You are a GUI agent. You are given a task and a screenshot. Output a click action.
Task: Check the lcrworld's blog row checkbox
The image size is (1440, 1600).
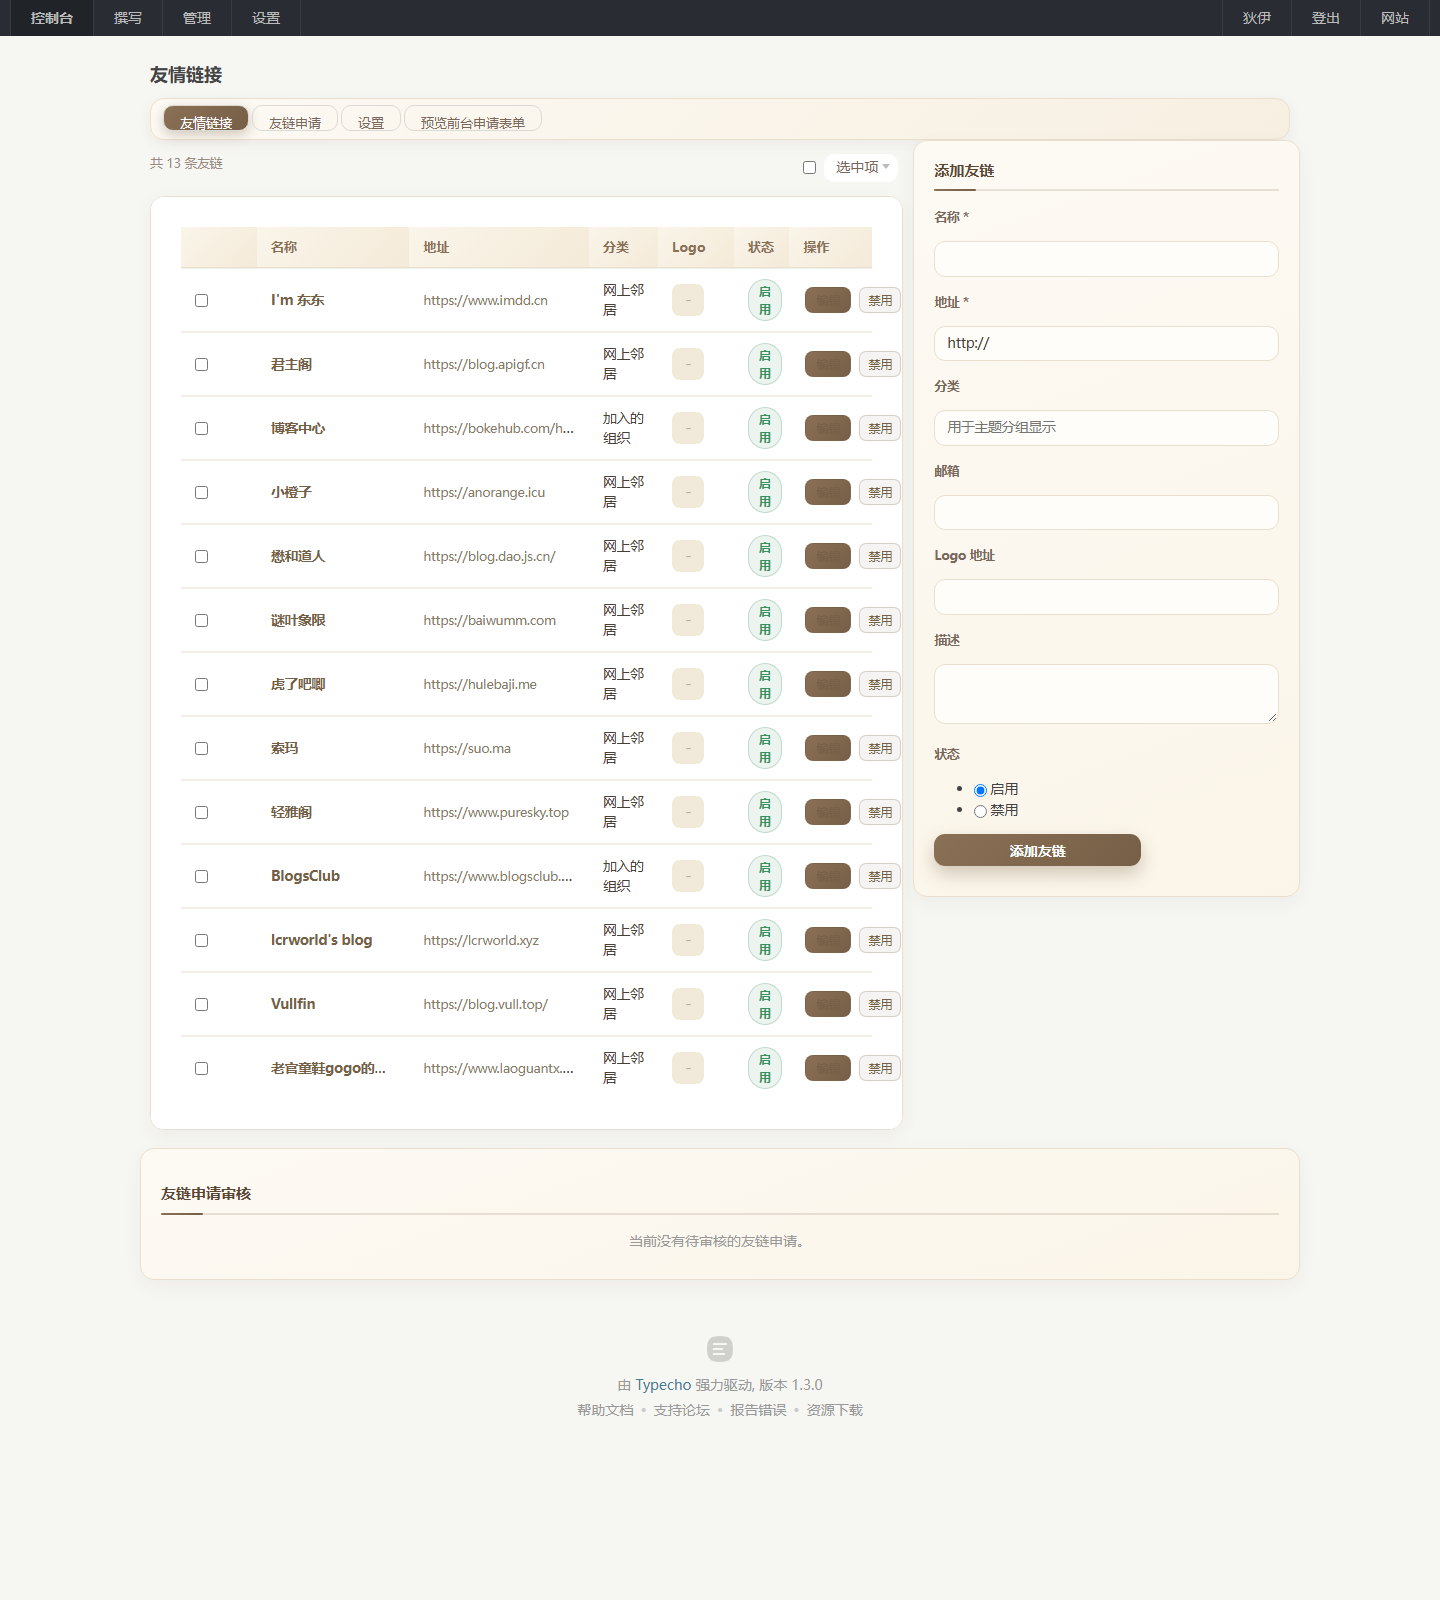[202, 940]
